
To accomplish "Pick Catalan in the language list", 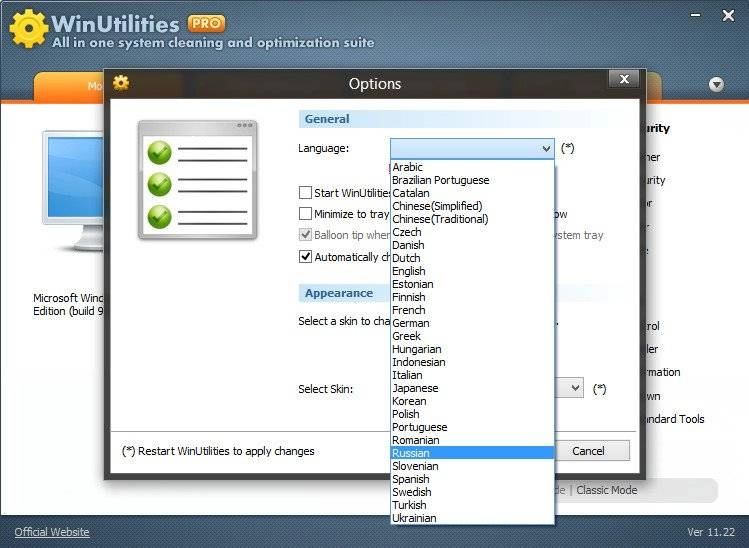I will tap(472, 193).
